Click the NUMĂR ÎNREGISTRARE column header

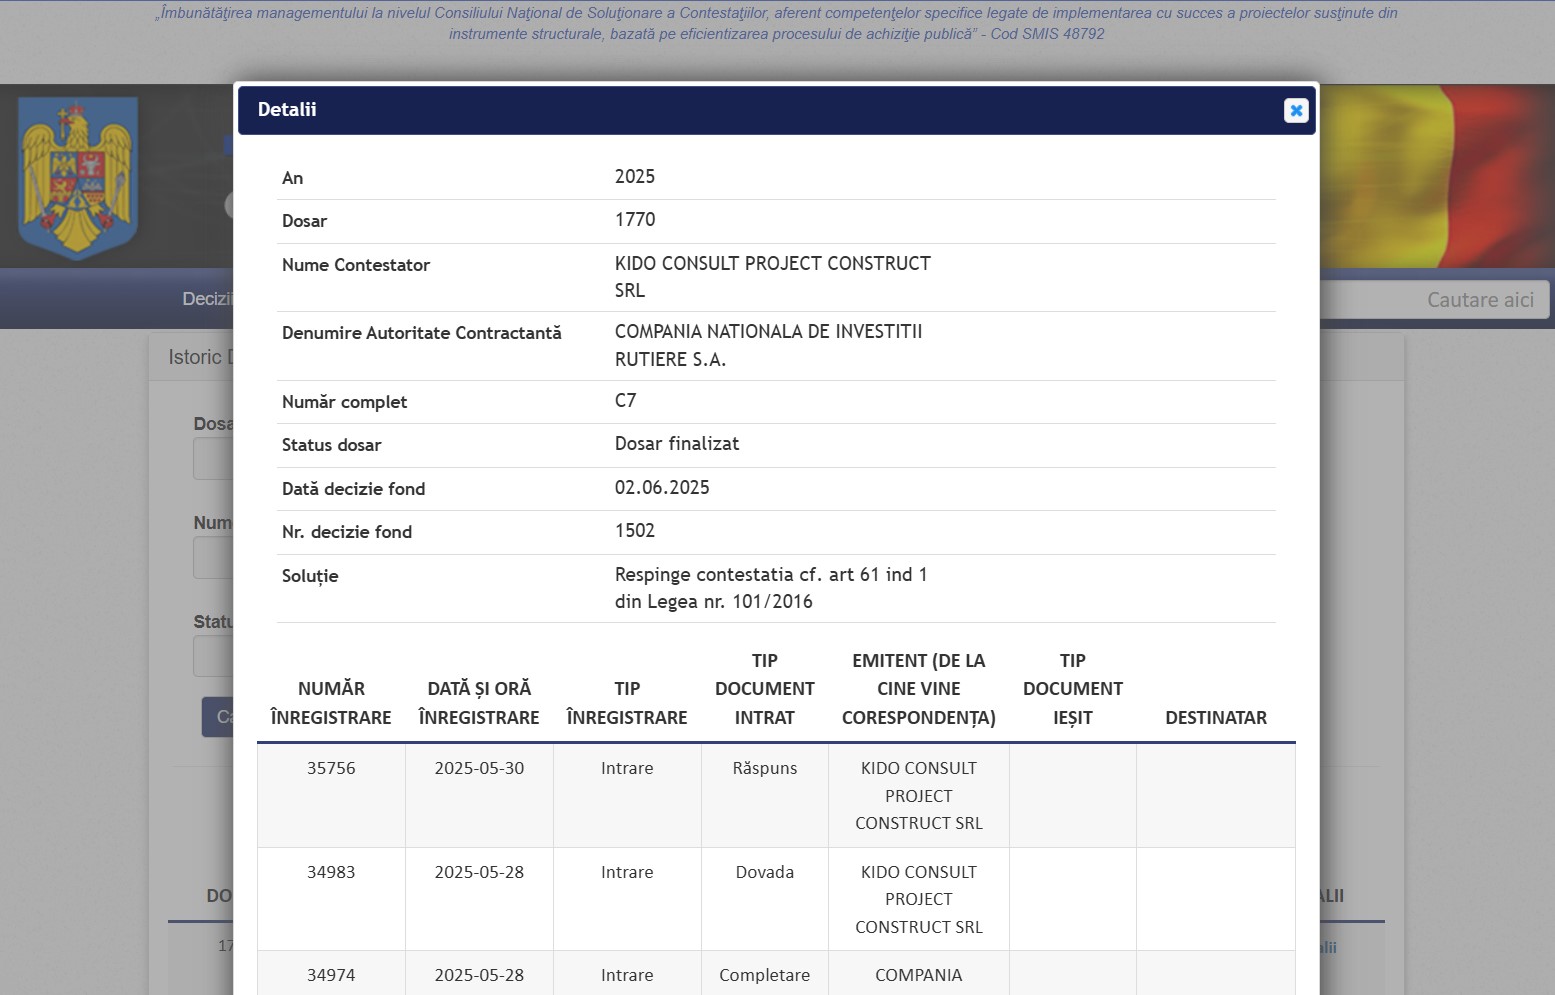pyautogui.click(x=331, y=703)
